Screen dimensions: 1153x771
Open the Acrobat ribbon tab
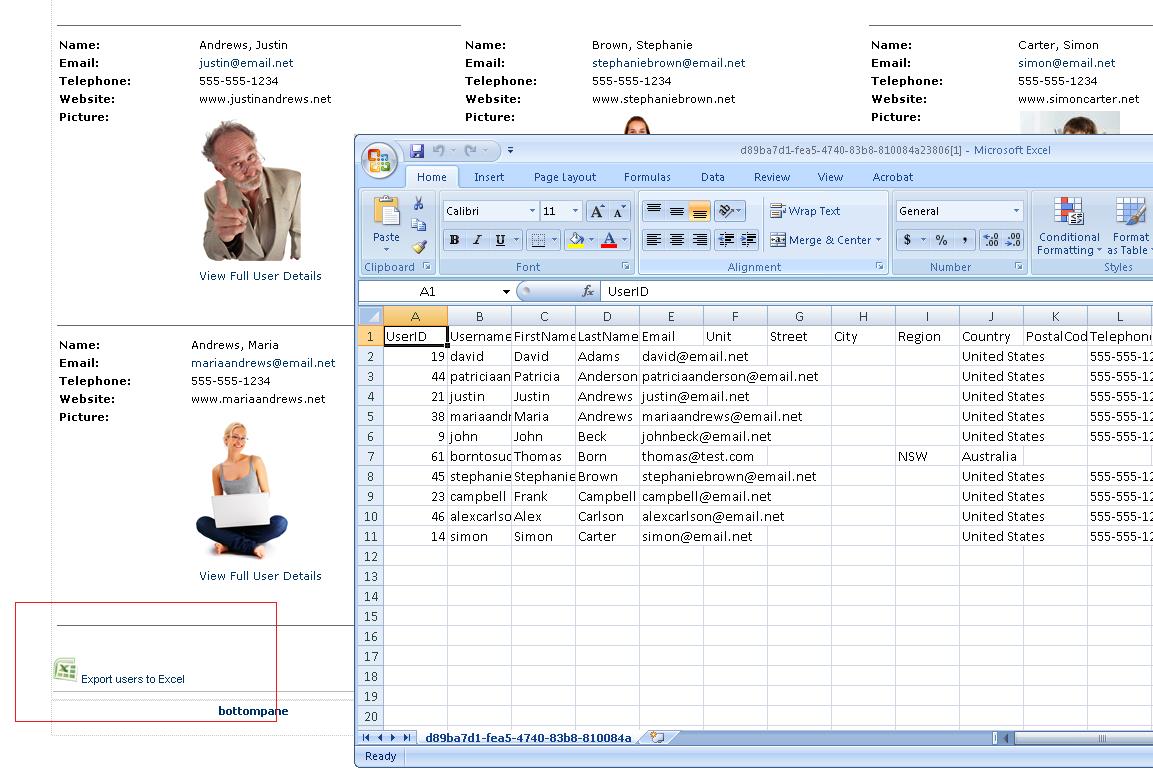[893, 177]
